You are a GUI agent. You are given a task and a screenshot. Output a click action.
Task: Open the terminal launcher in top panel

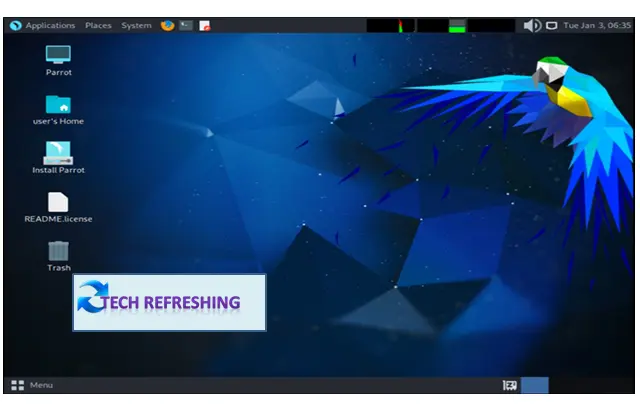pos(185,25)
